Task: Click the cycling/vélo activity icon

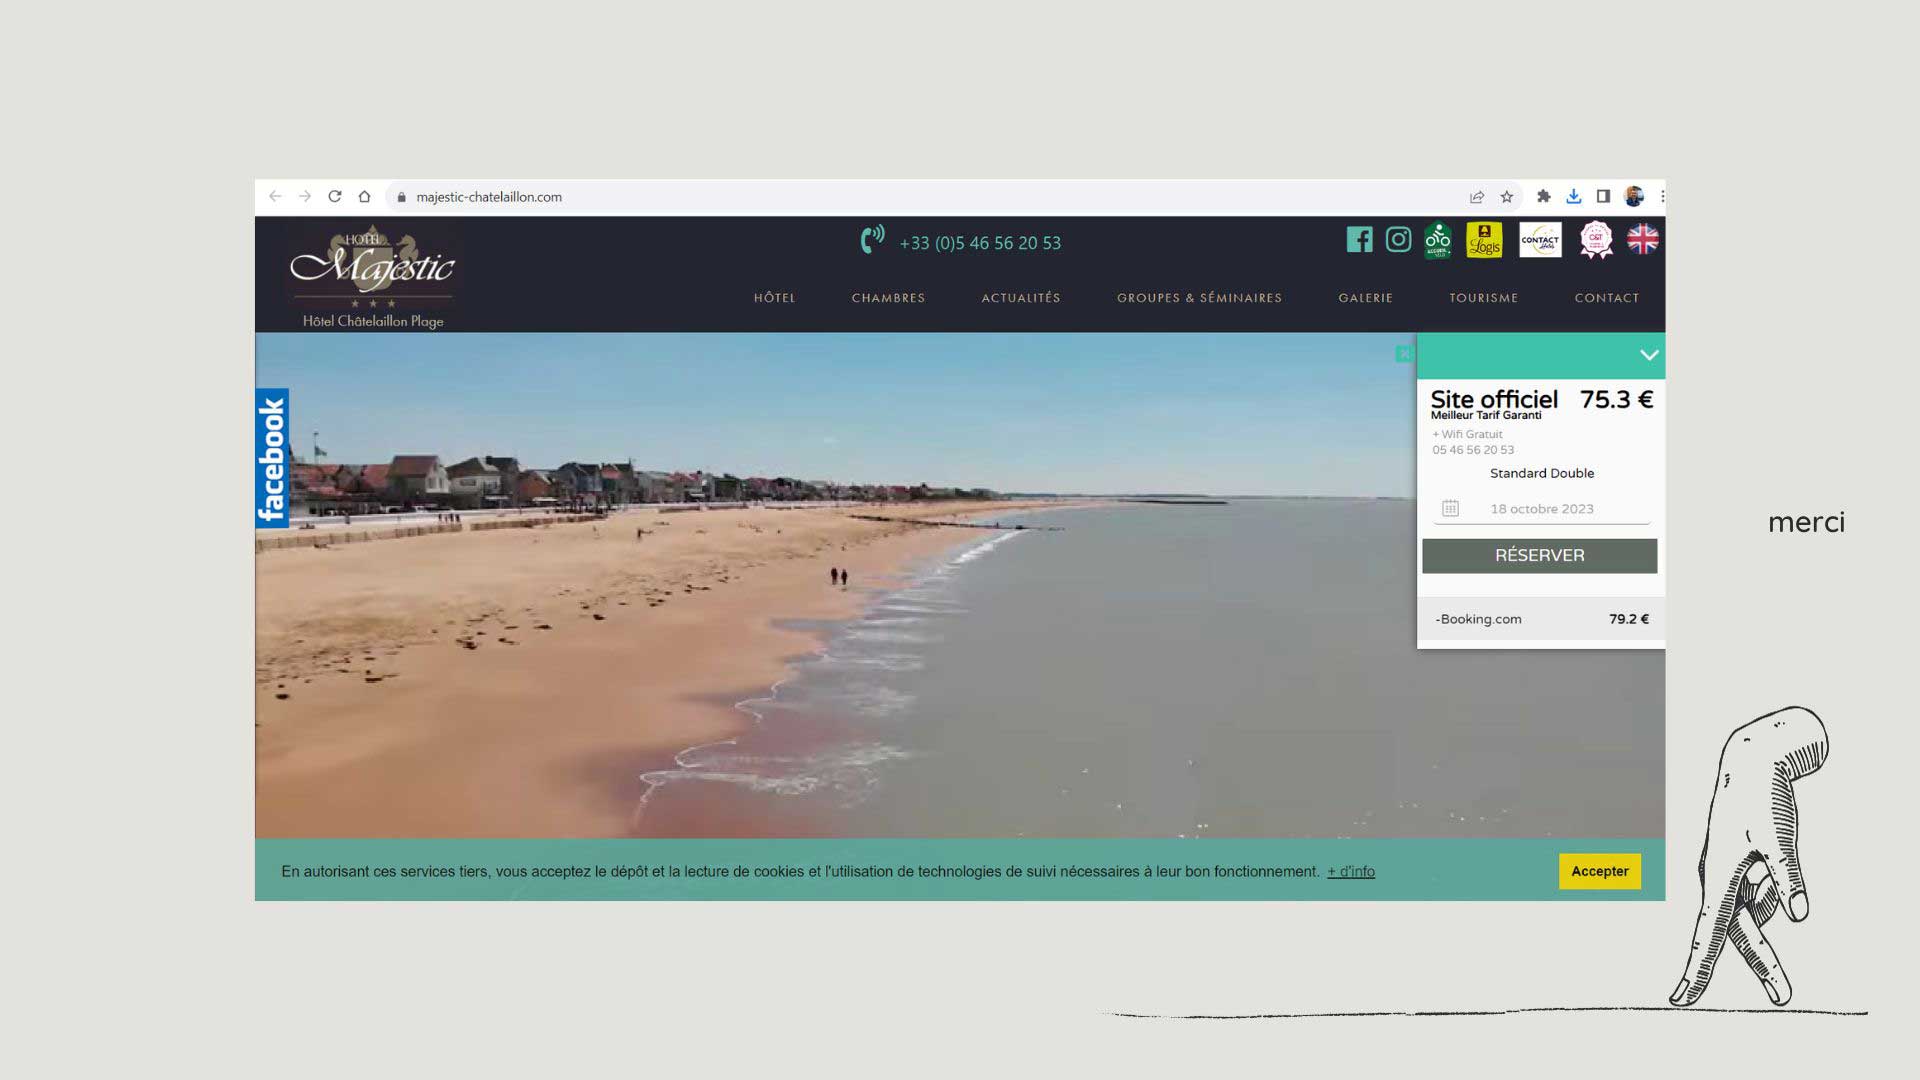Action: (1437, 240)
